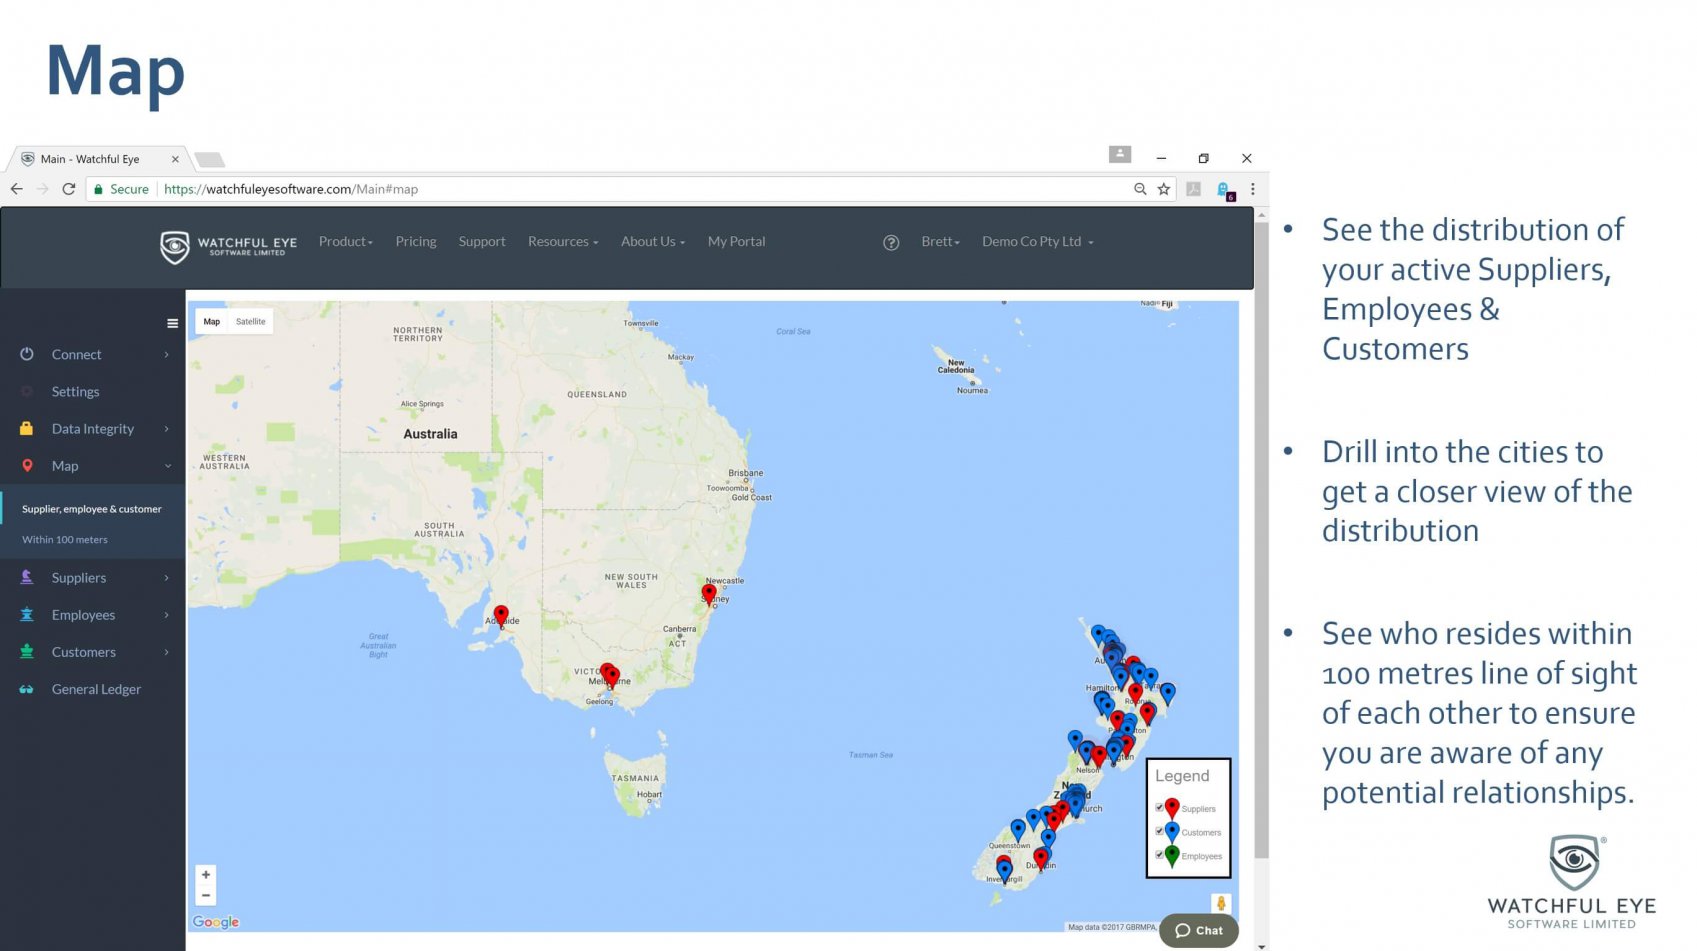Image resolution: width=1697 pixels, height=951 pixels.
Task: Click the Connect power icon
Action: [x=27, y=354]
